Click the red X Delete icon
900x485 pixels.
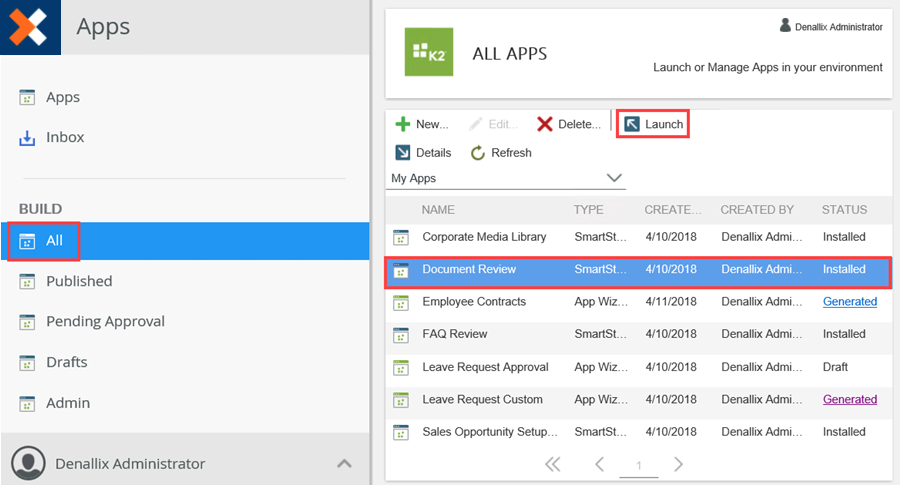point(545,124)
